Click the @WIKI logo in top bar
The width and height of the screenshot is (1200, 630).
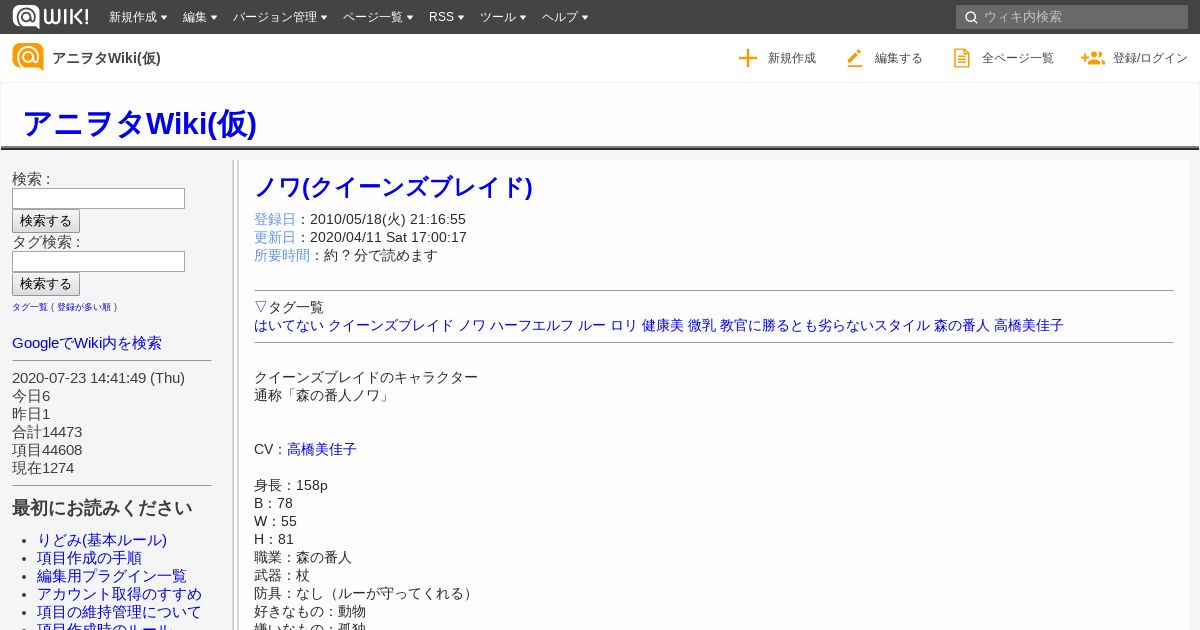[50, 16]
